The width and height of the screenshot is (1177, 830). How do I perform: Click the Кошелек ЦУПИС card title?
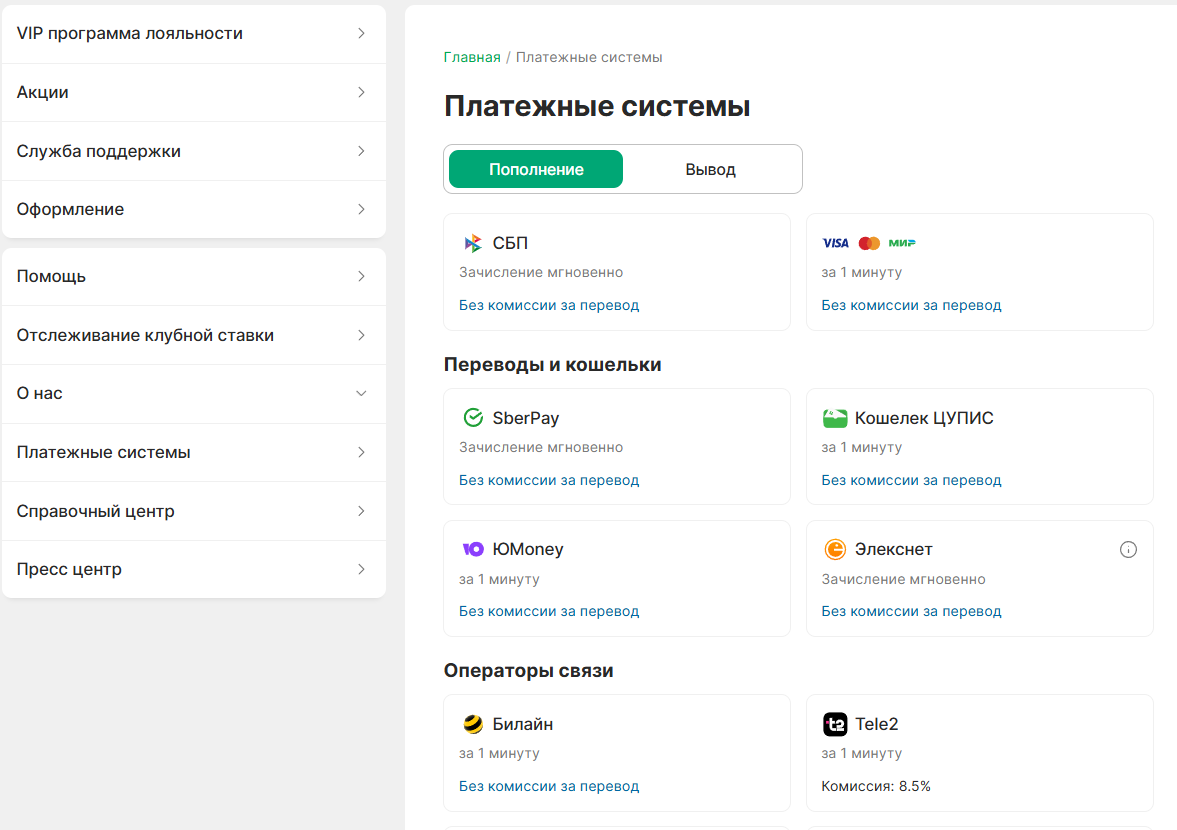(924, 418)
